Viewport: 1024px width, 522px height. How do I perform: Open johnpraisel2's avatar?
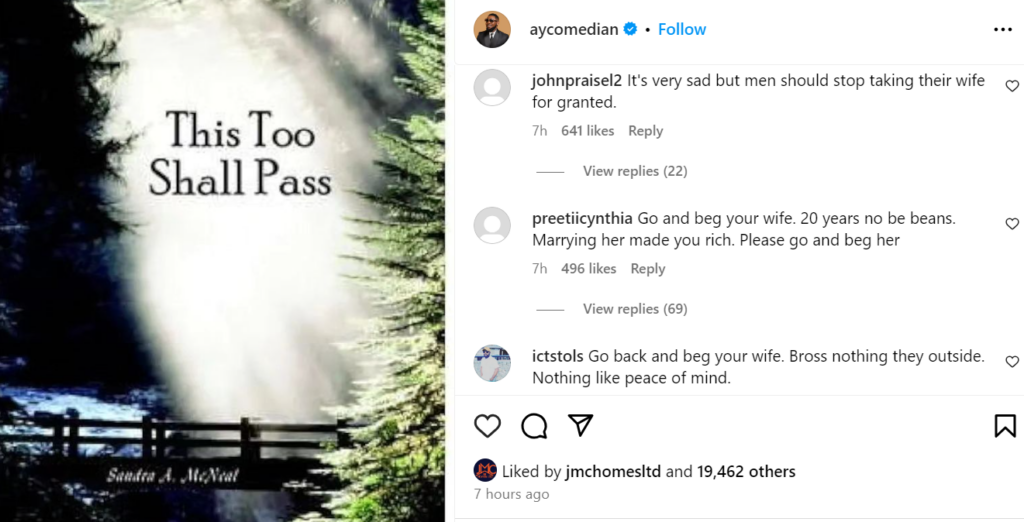coord(492,88)
